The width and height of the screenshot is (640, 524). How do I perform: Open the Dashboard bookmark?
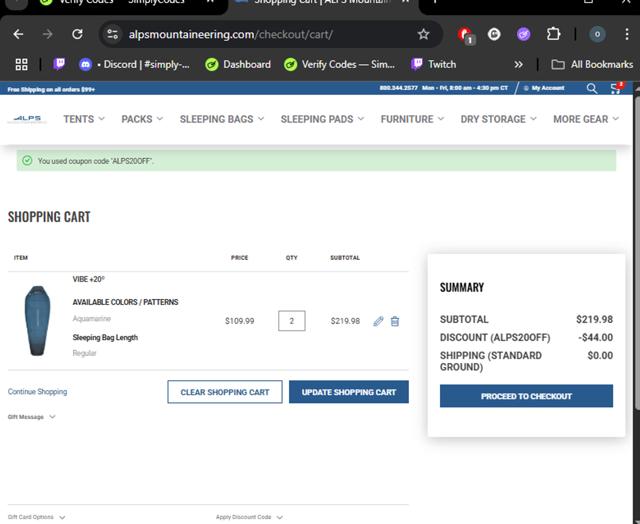238,64
